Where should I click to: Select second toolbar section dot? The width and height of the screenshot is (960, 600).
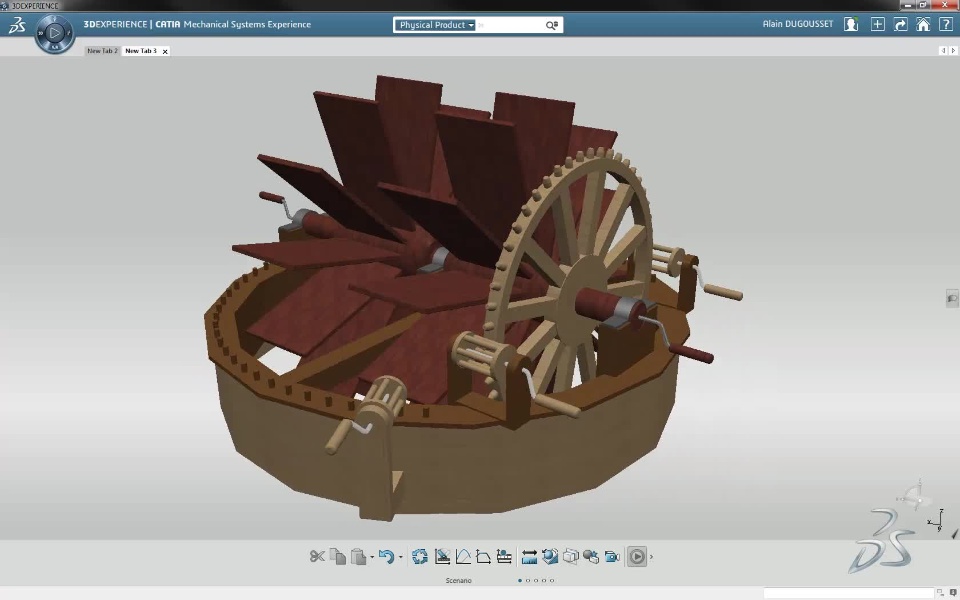(528, 580)
